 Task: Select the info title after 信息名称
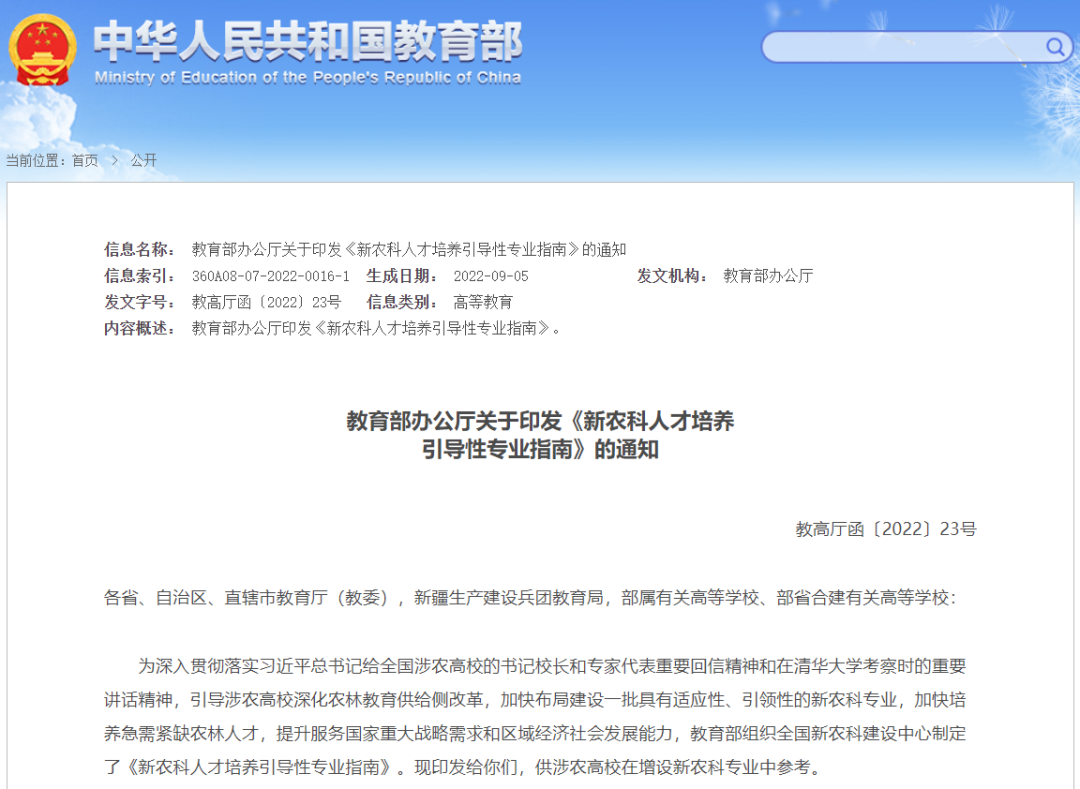pos(408,249)
